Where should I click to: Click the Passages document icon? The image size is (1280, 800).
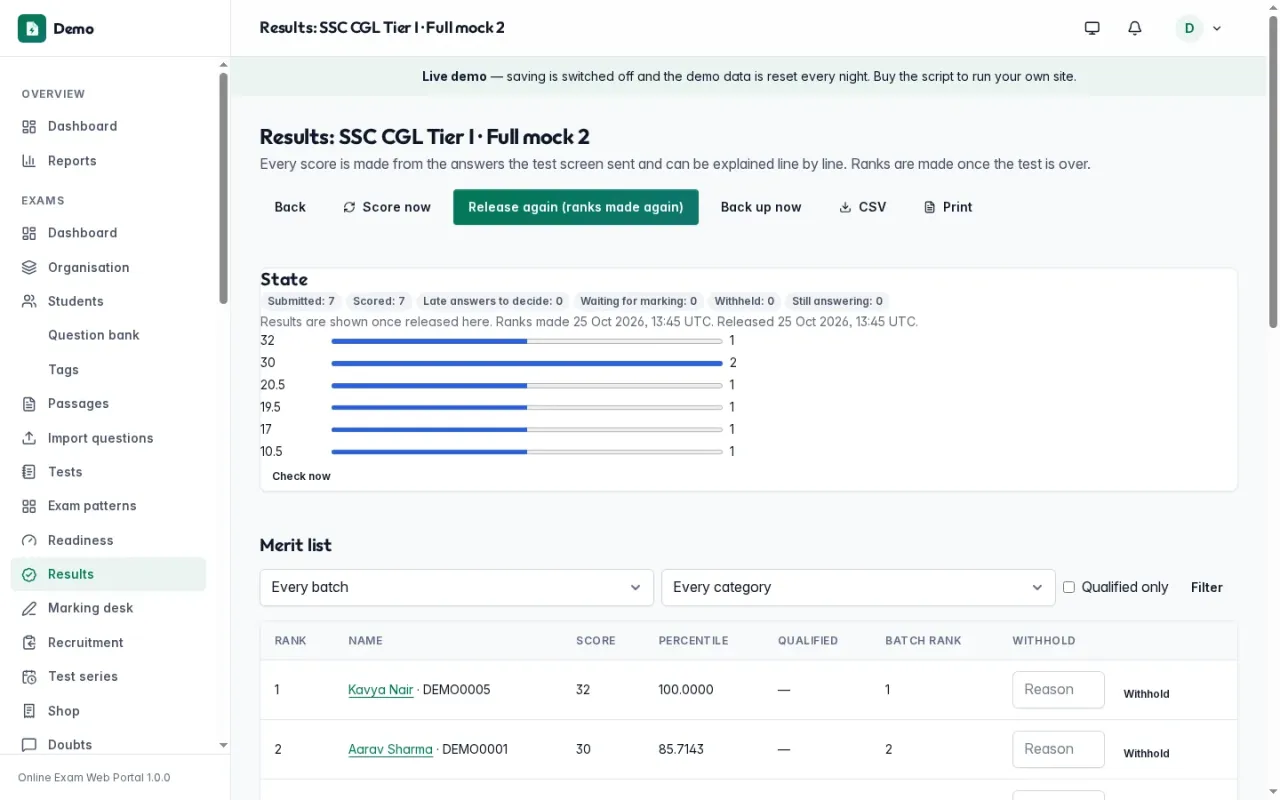29,404
